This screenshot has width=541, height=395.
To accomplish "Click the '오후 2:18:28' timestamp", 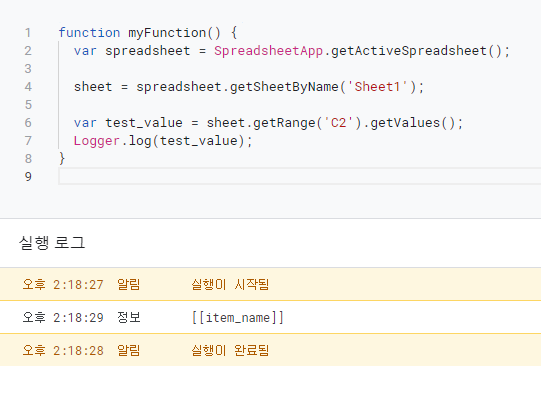I will click(63, 350).
